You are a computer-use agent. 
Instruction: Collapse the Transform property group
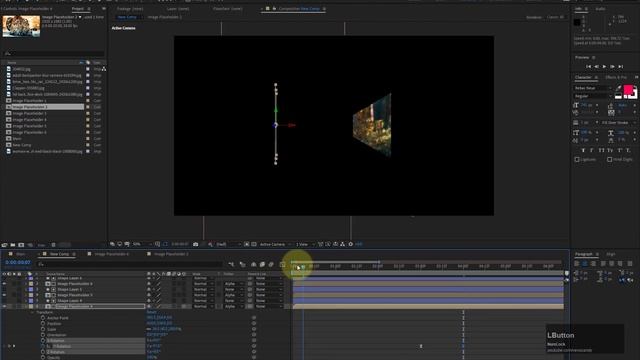(33, 312)
